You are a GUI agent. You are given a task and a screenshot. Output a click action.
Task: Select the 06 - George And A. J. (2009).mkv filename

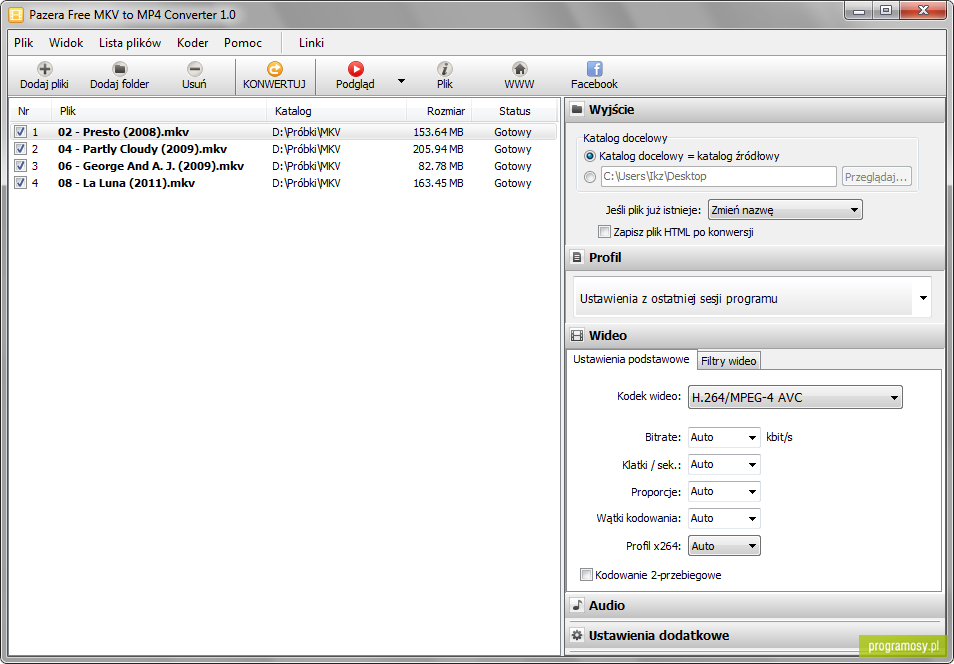[151, 166]
